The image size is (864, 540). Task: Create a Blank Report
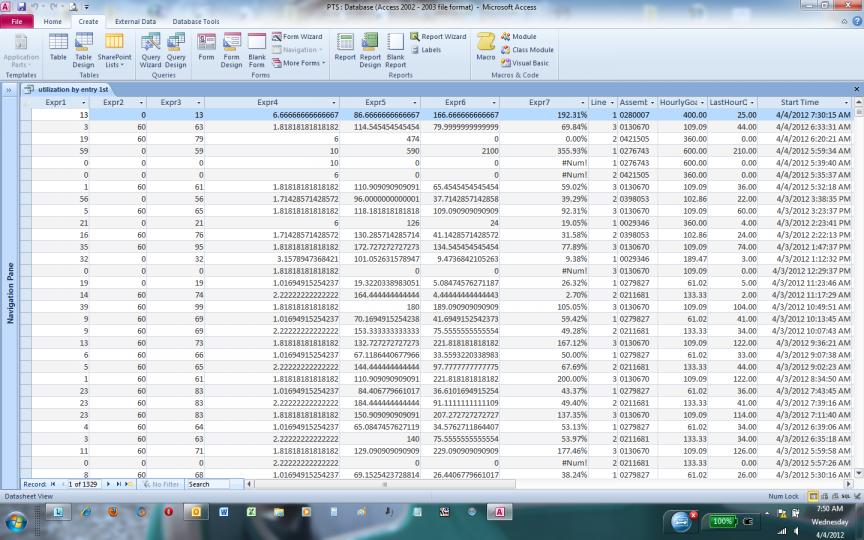(x=396, y=50)
